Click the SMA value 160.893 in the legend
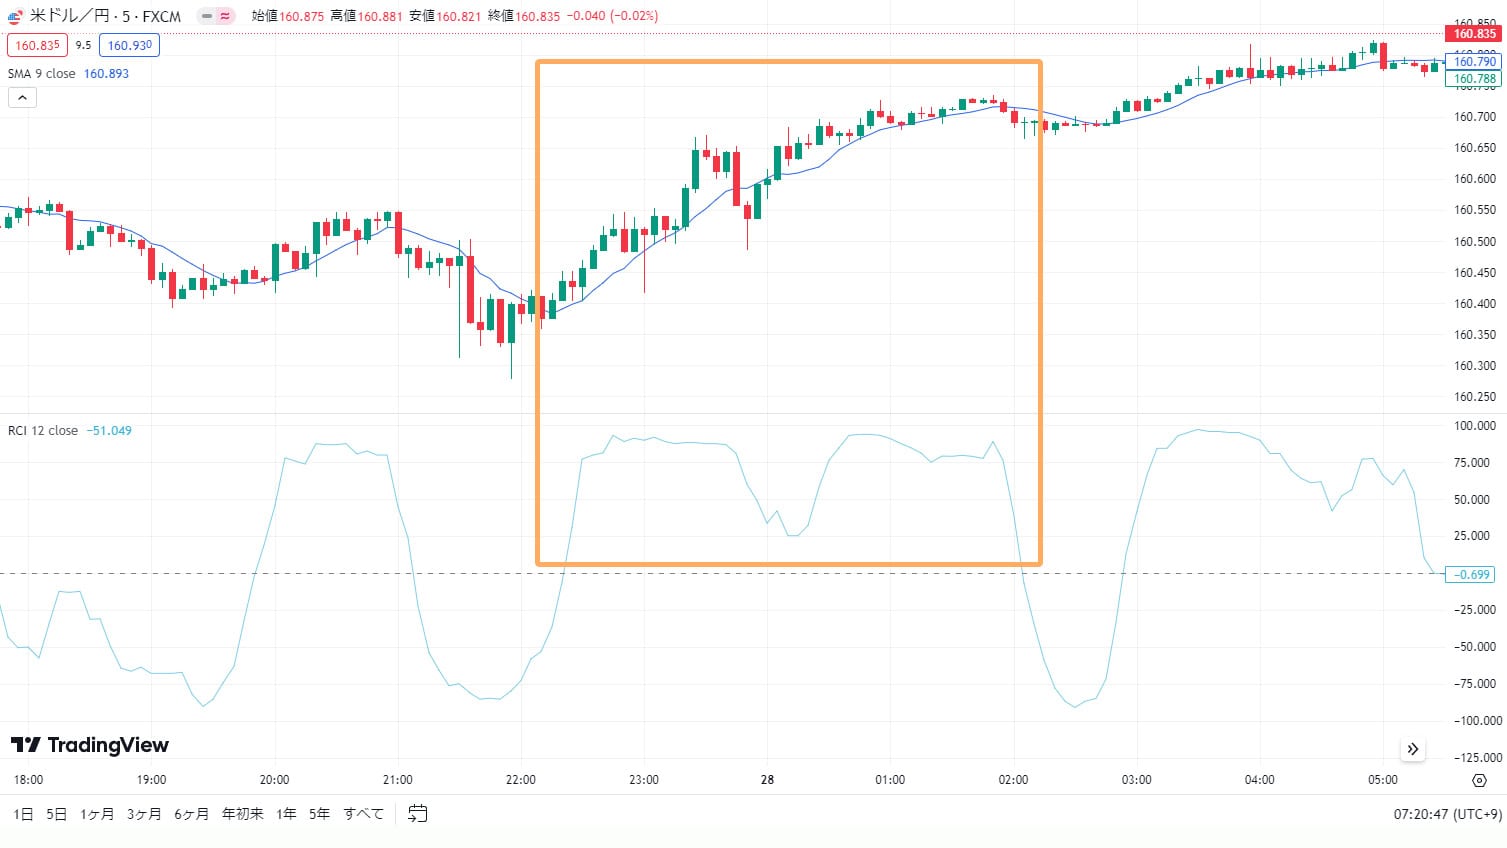 click(x=106, y=74)
